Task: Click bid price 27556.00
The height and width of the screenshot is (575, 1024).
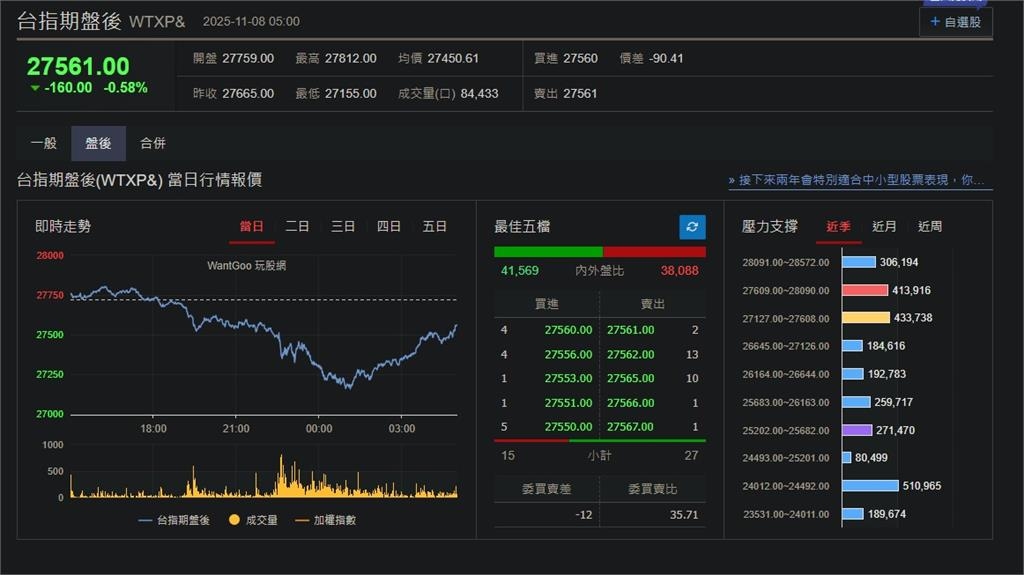Action: pos(568,354)
